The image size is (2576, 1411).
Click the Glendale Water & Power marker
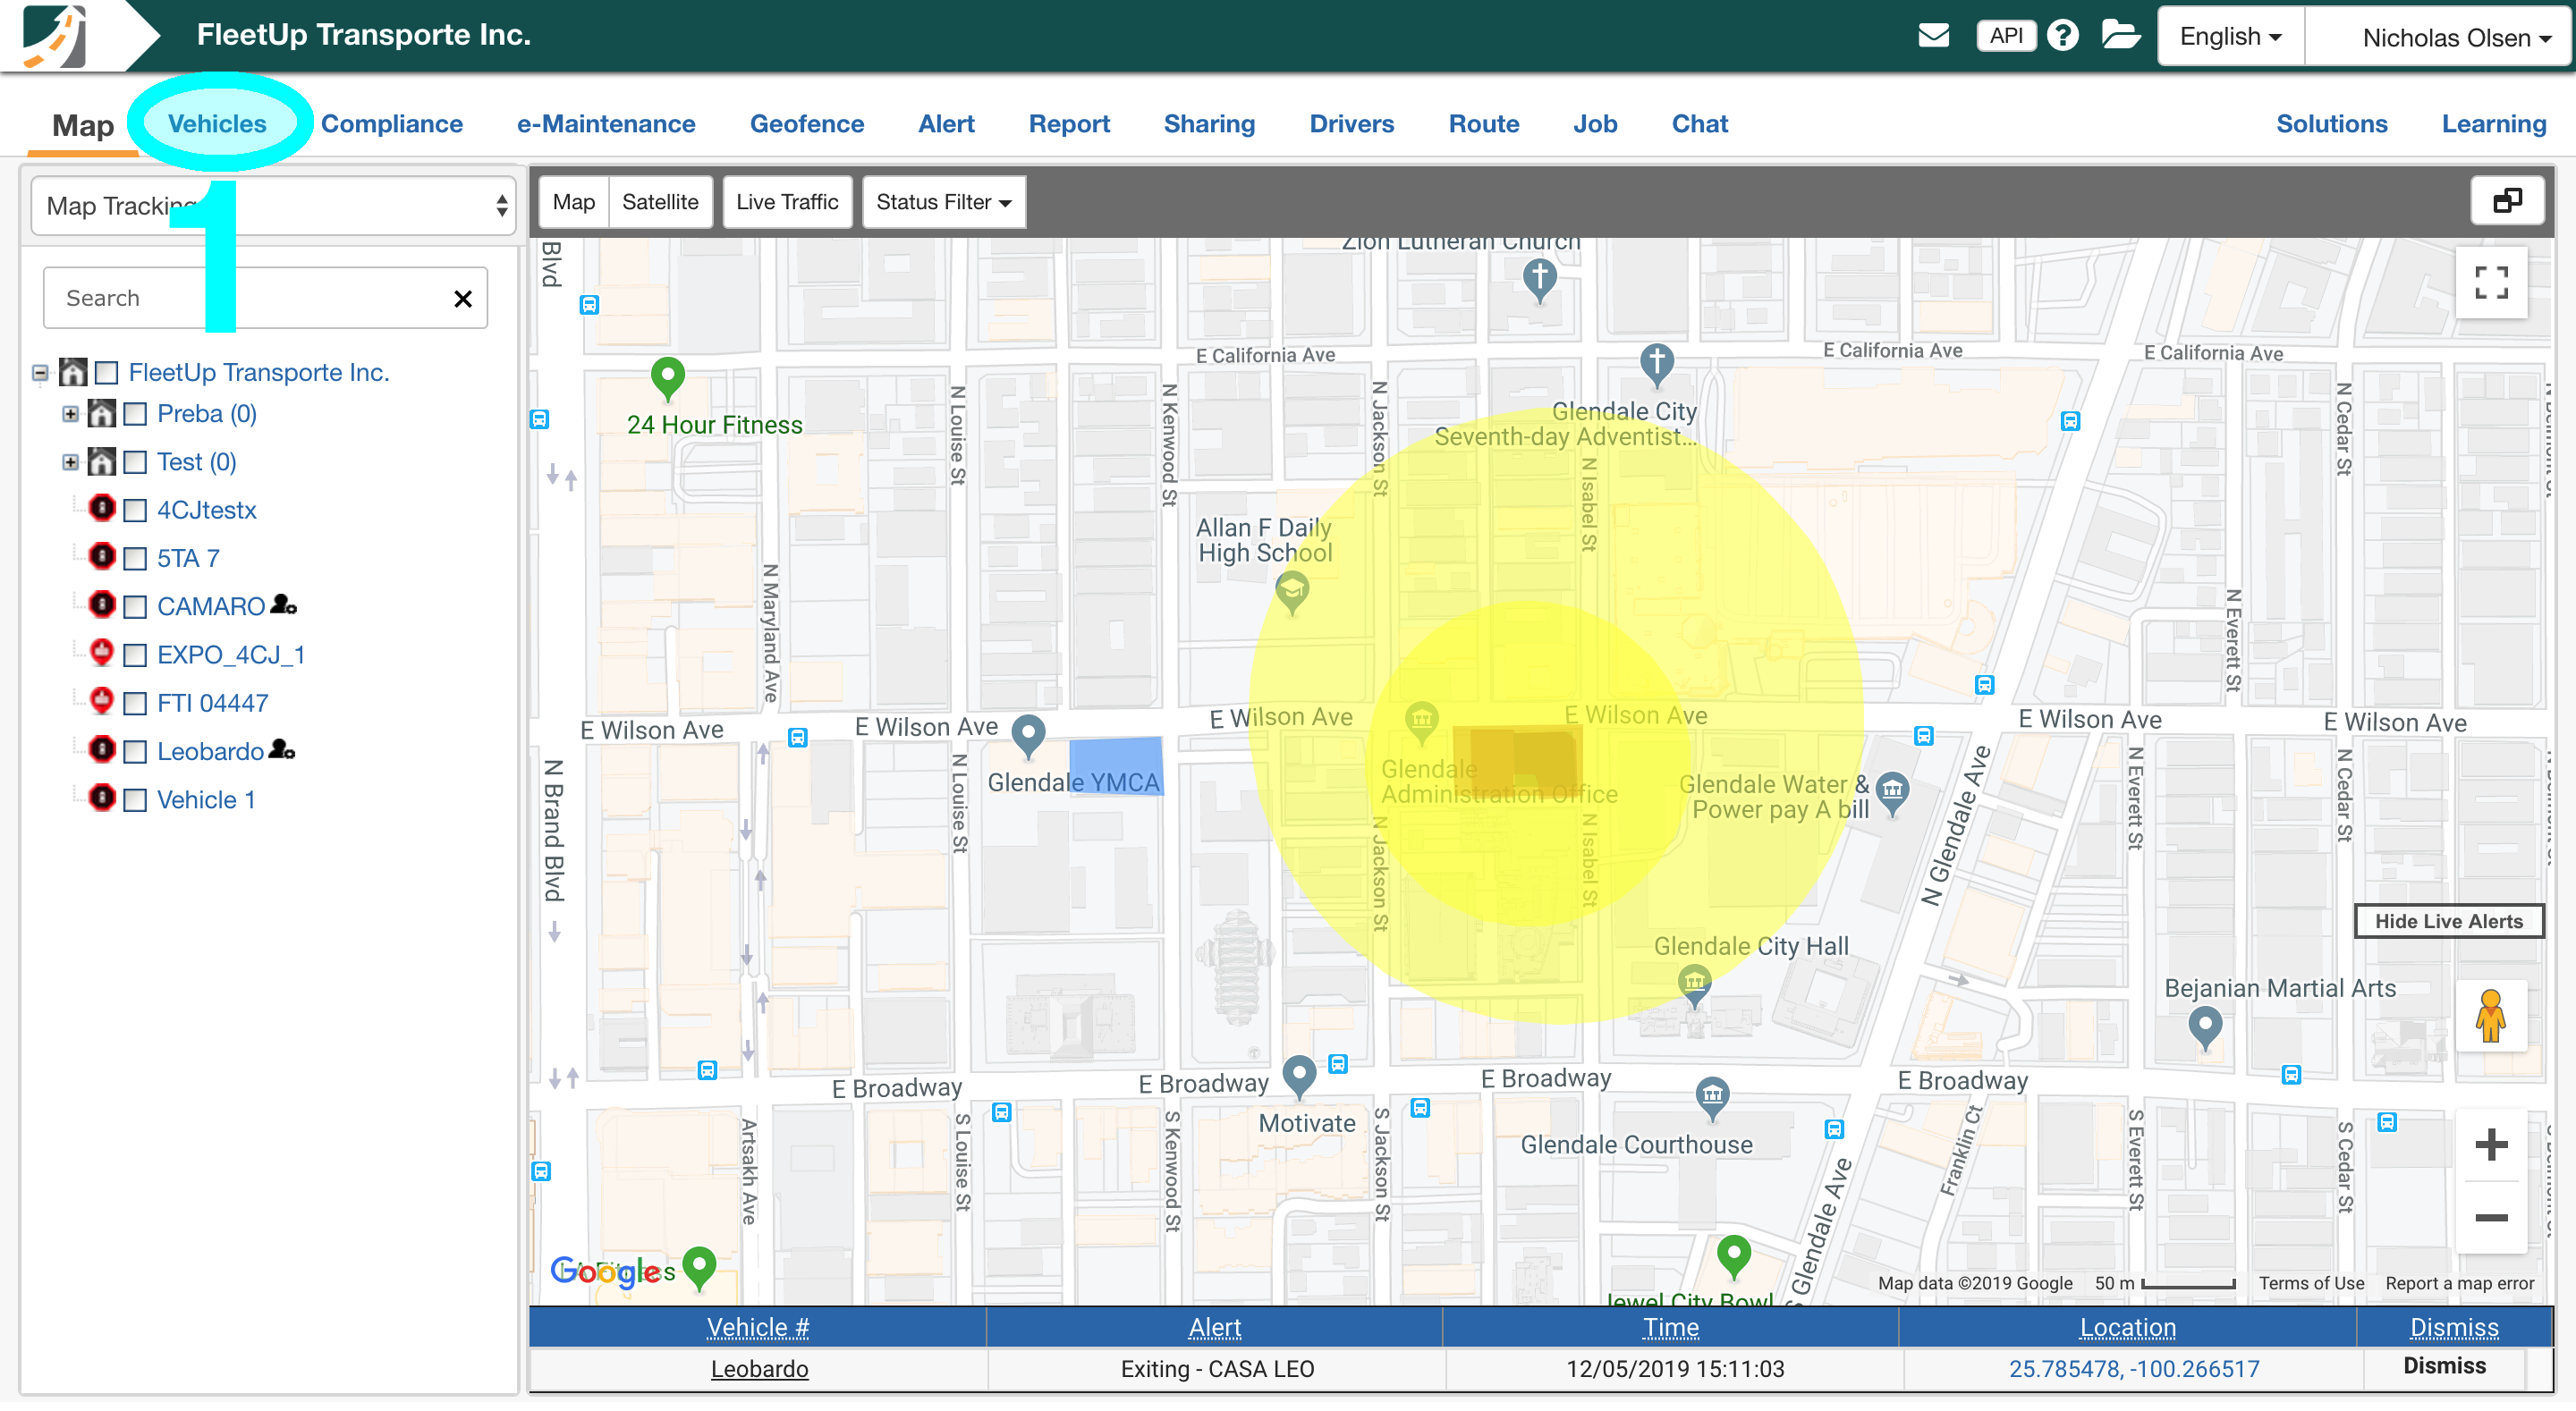click(1891, 795)
